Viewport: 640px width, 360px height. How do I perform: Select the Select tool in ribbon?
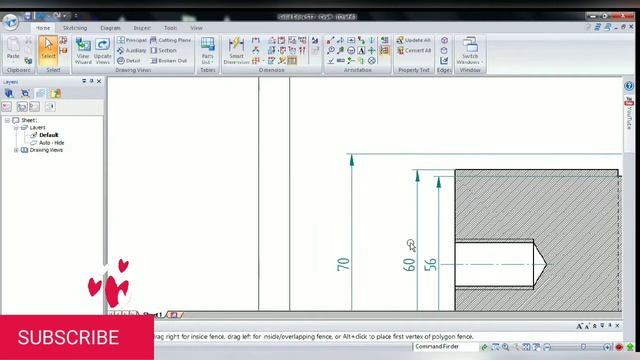coord(48,51)
